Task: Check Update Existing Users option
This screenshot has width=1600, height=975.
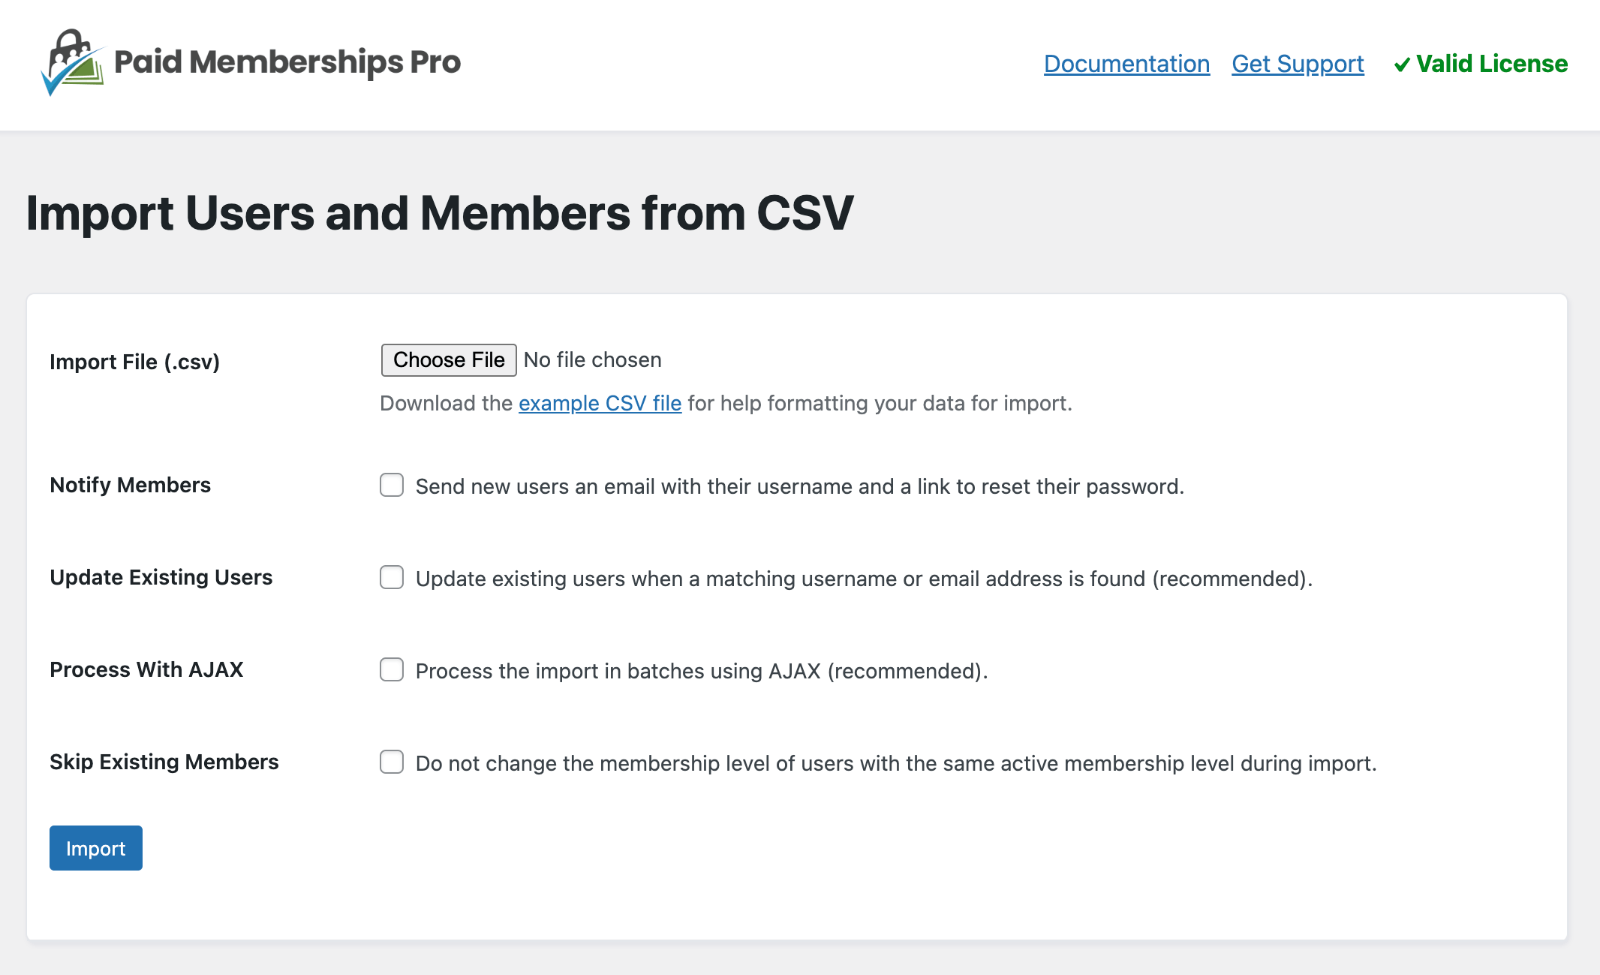Action: point(391,577)
